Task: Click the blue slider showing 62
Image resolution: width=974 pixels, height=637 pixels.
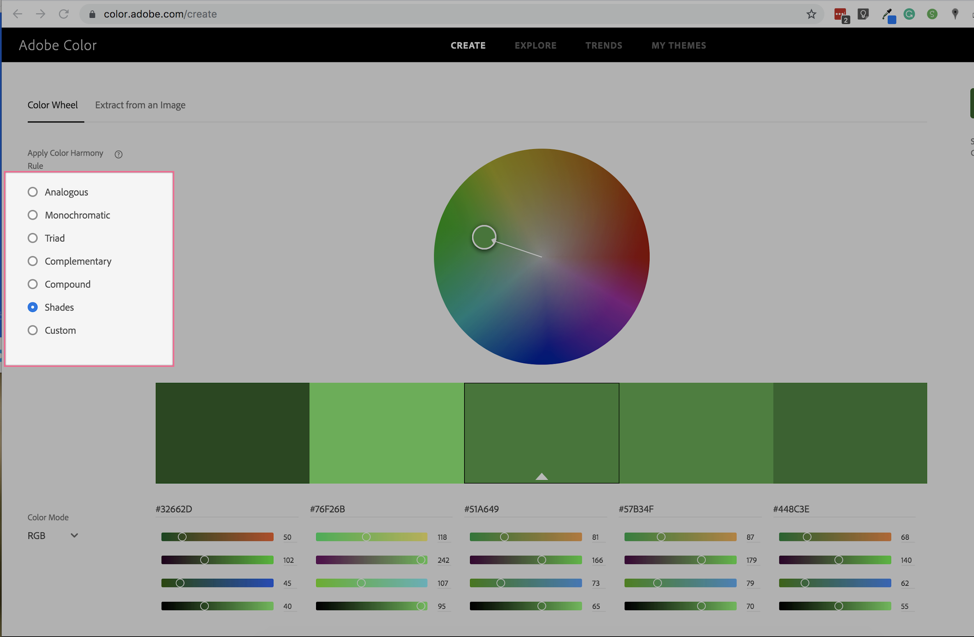Action: pyautogui.click(x=835, y=583)
